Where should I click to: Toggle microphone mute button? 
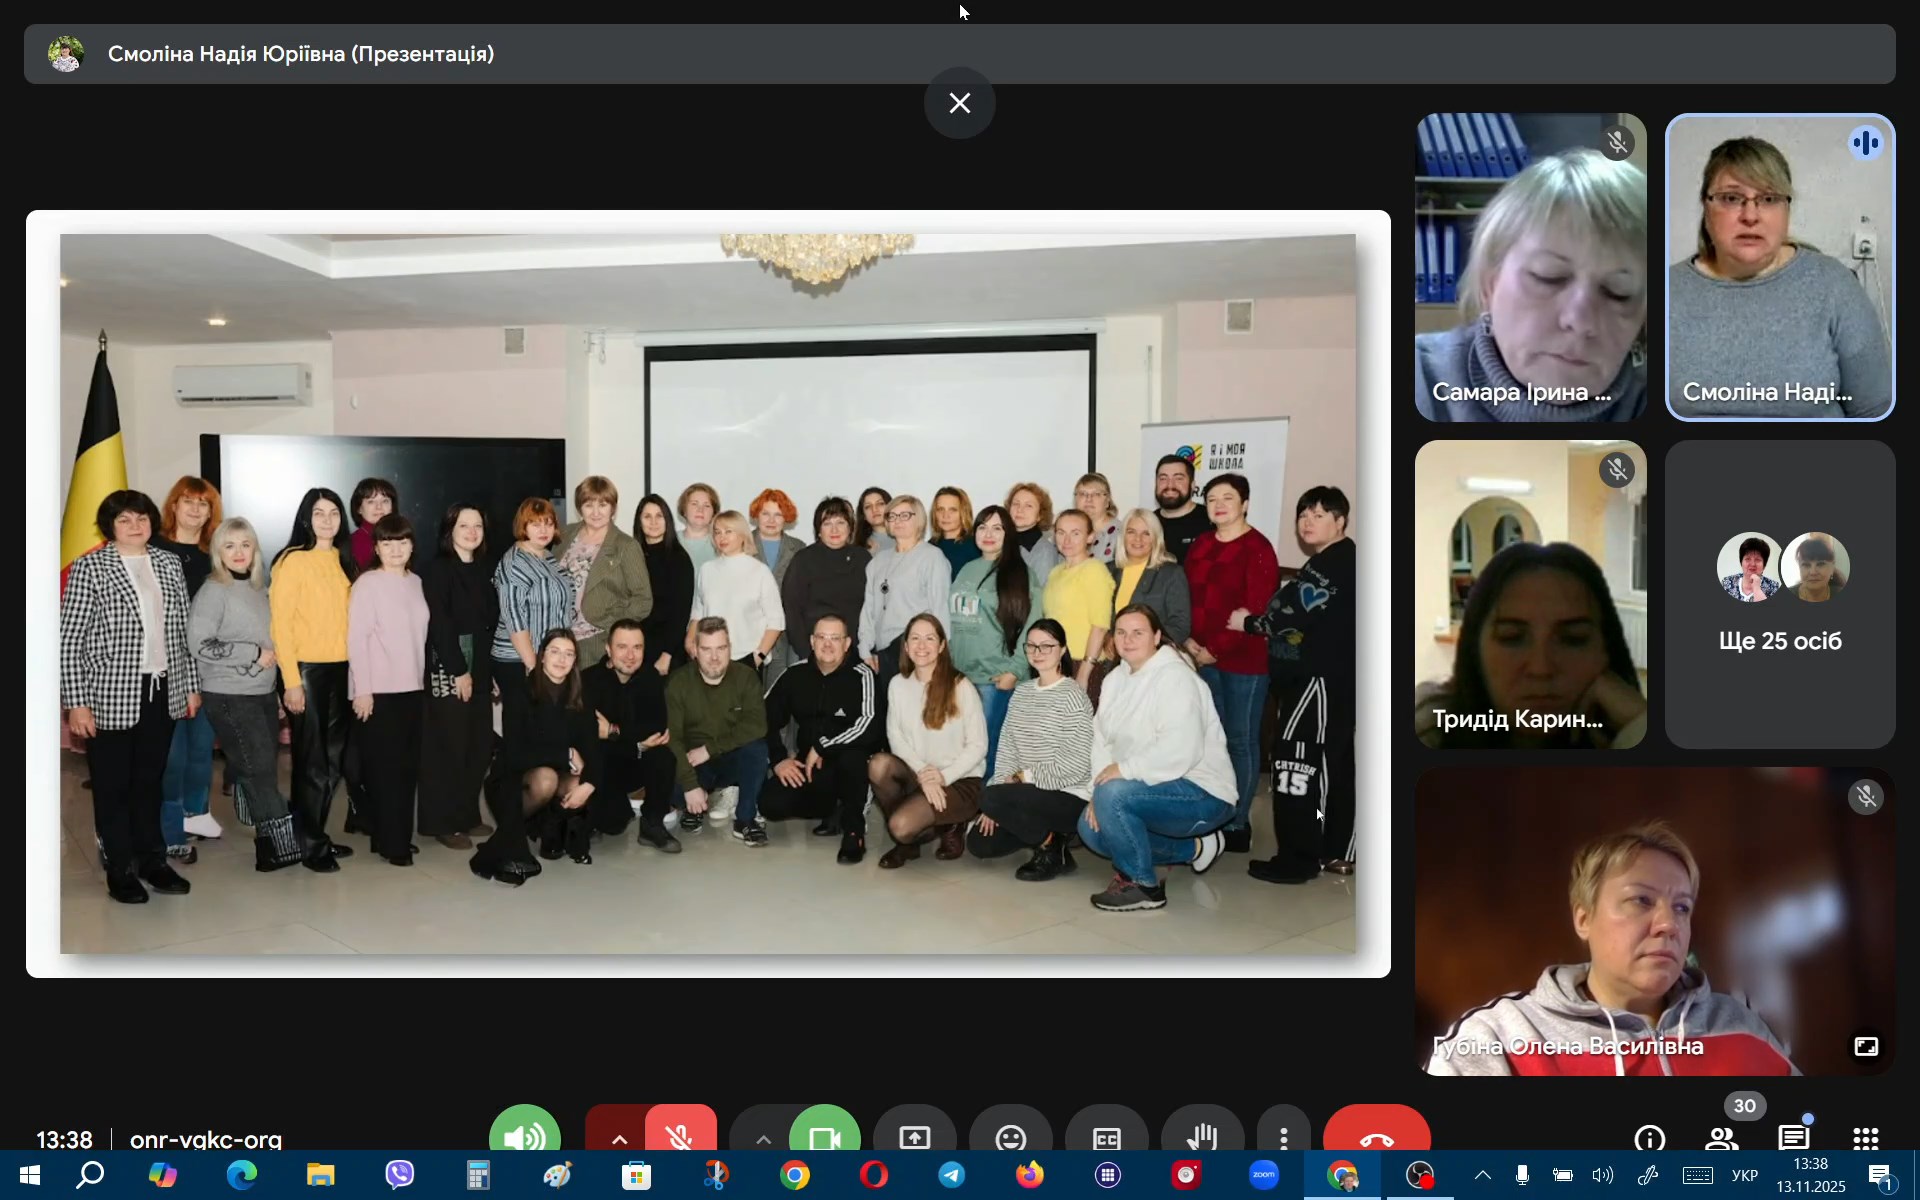pyautogui.click(x=680, y=1136)
